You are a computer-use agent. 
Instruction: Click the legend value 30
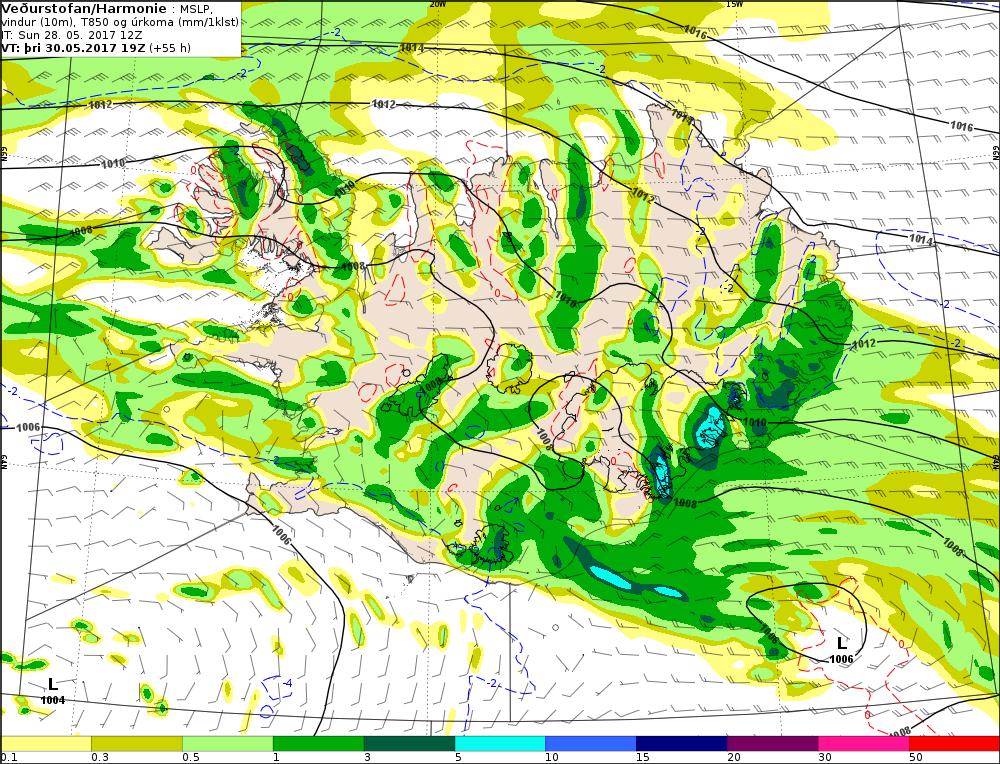(x=825, y=758)
